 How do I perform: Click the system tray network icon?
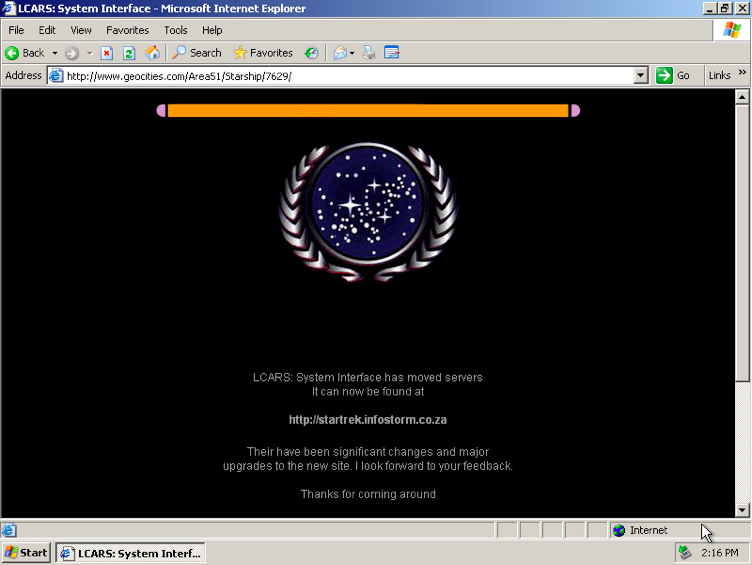[685, 553]
